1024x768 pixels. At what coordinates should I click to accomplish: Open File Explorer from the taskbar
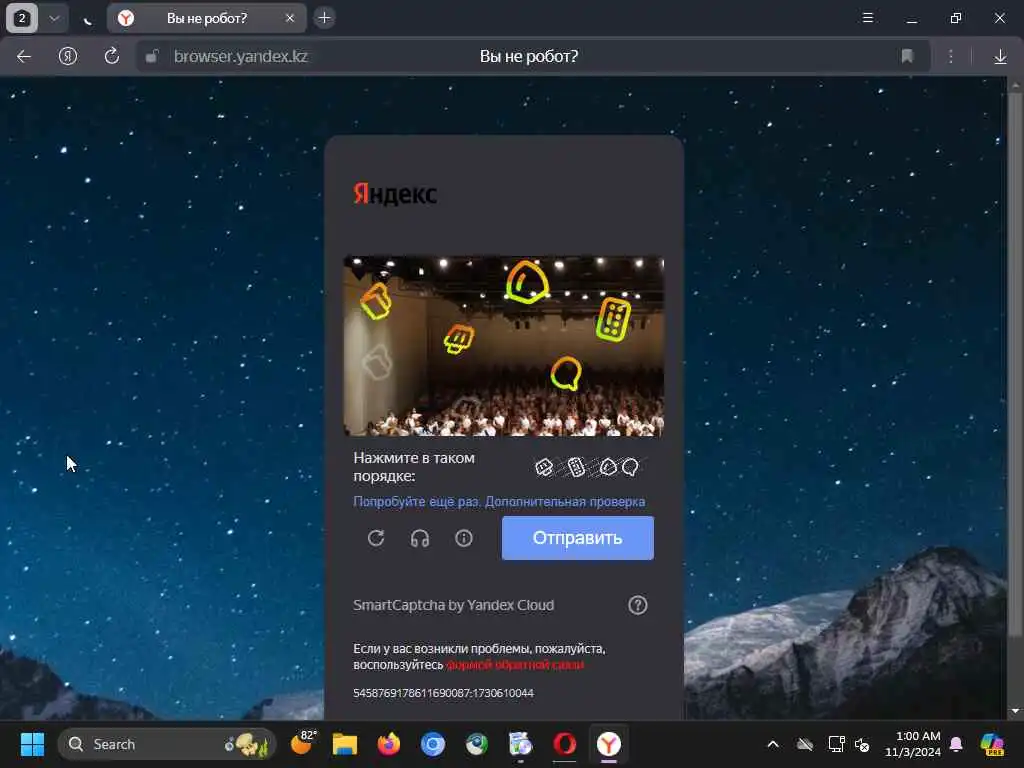pyautogui.click(x=345, y=744)
